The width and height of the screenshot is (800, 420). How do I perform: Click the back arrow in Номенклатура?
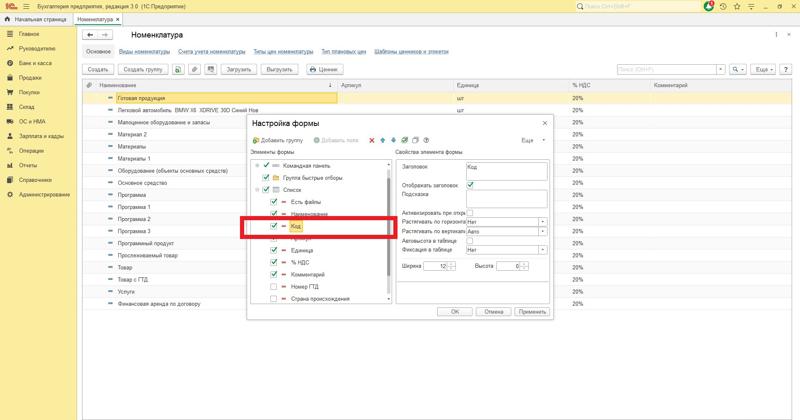[90, 35]
